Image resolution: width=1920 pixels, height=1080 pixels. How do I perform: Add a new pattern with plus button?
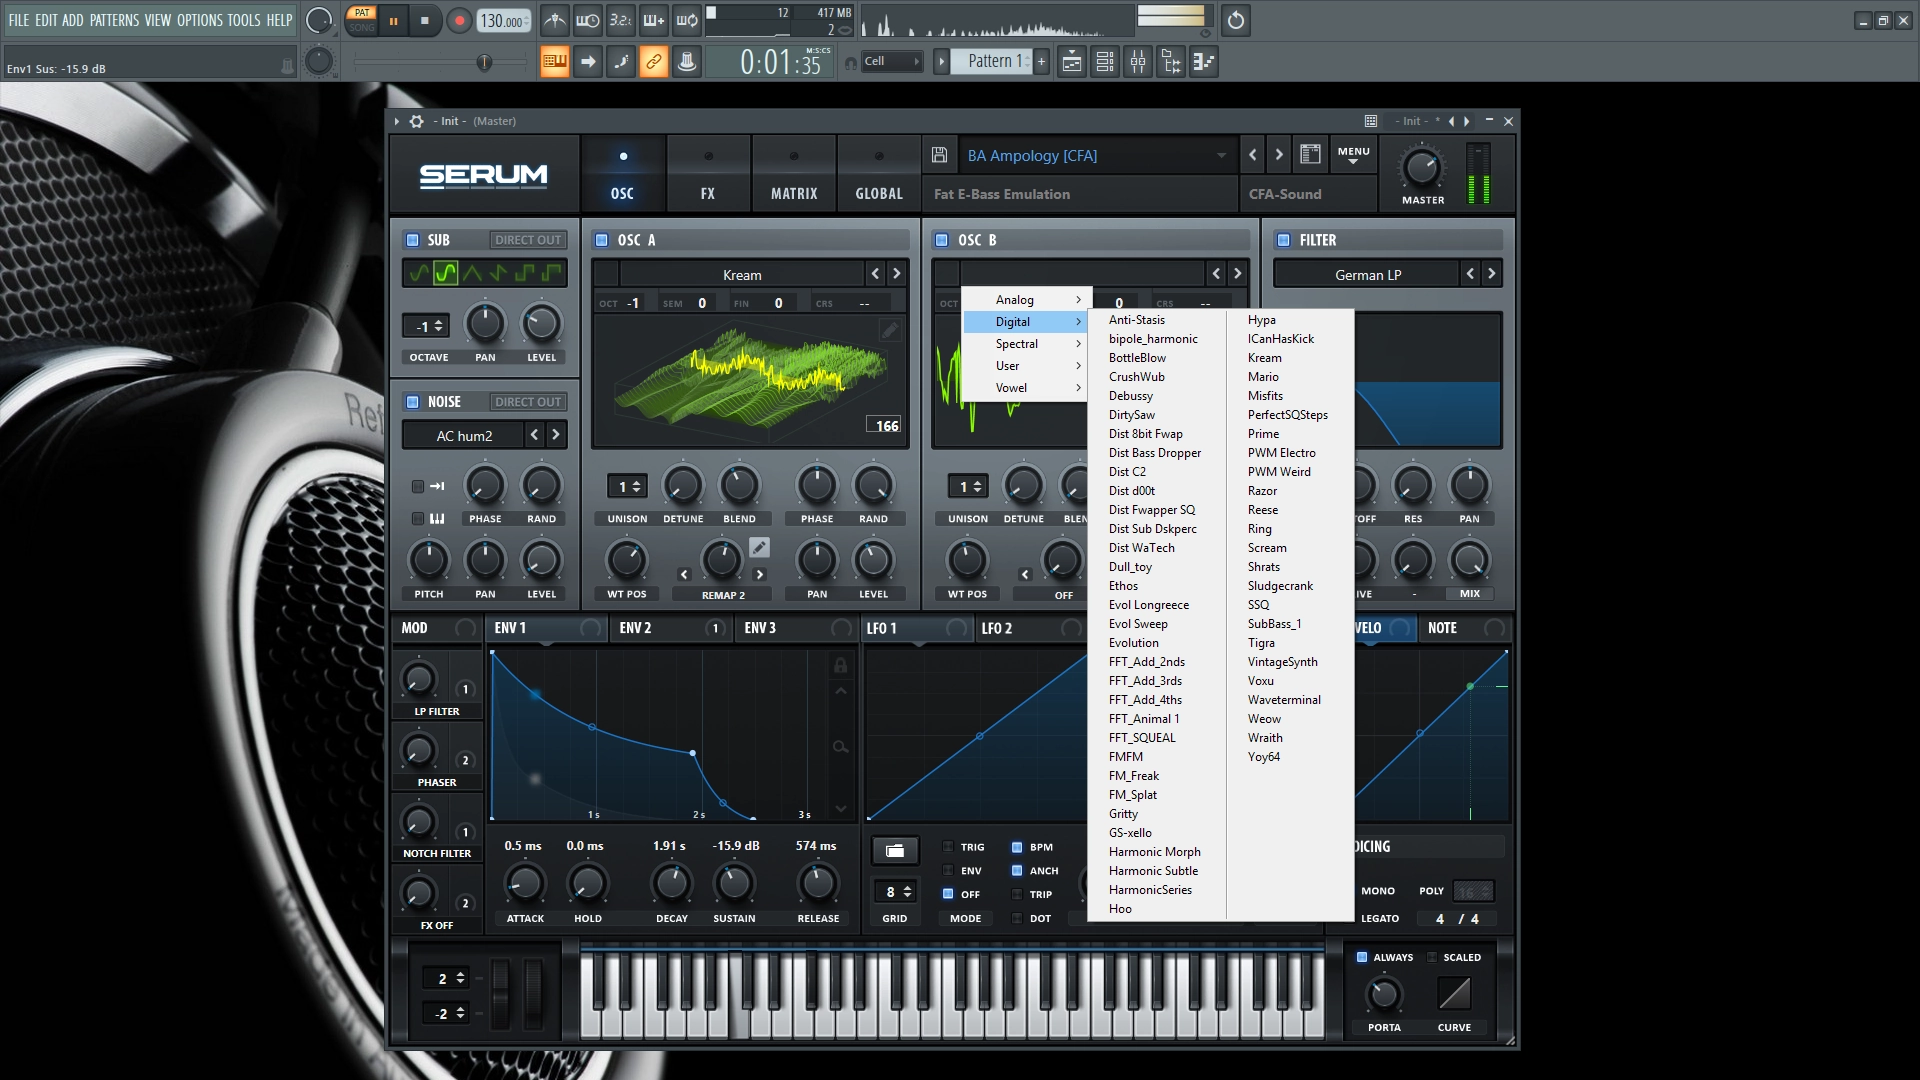coord(1041,62)
